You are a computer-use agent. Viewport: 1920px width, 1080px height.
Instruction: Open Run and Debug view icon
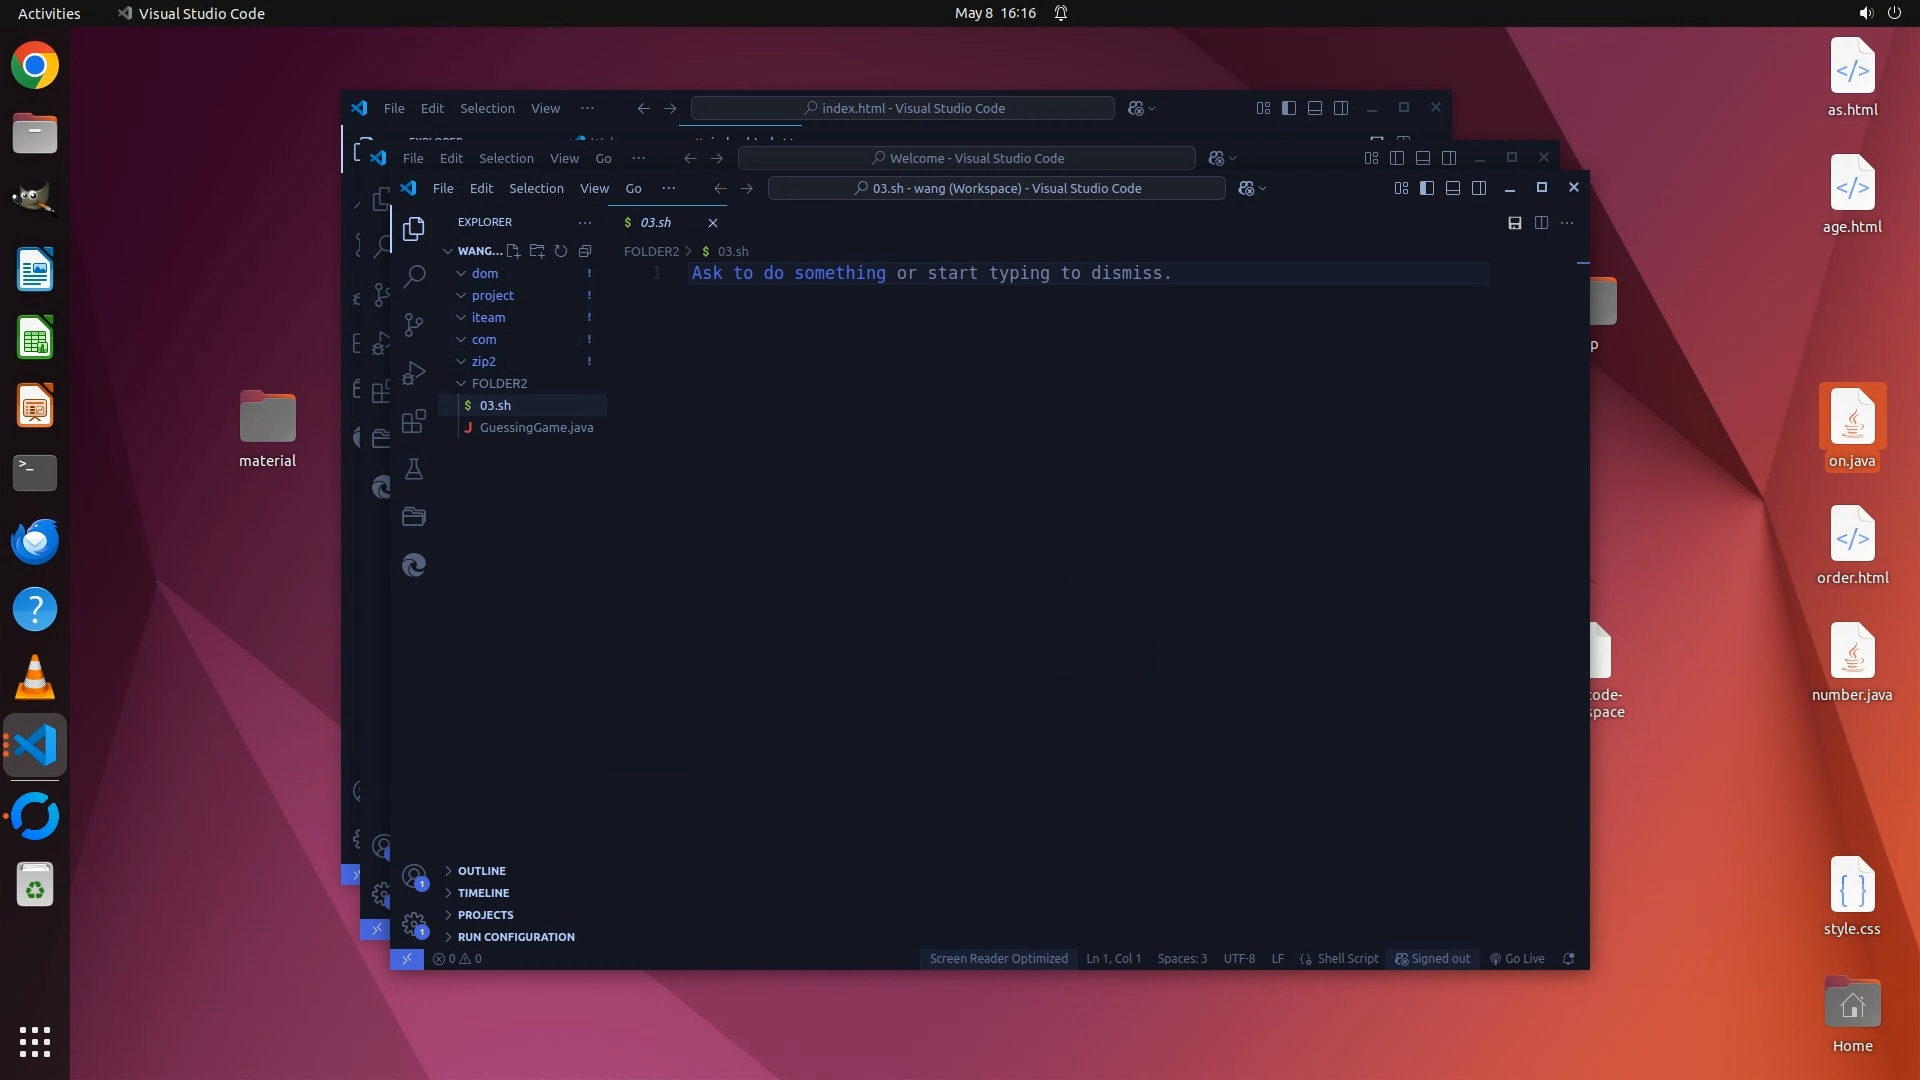[x=414, y=373]
